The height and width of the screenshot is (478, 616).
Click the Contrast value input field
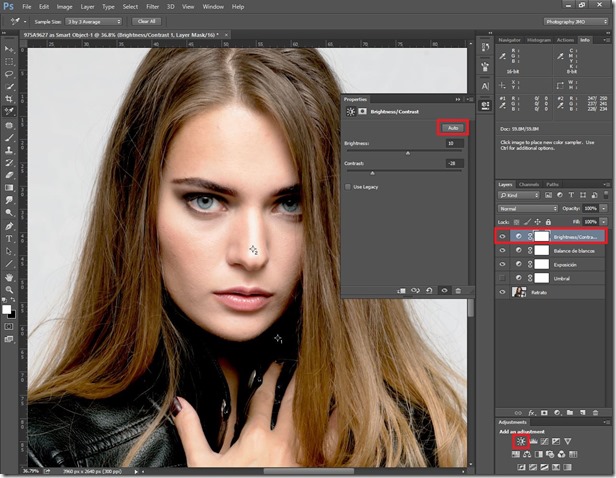tap(455, 163)
